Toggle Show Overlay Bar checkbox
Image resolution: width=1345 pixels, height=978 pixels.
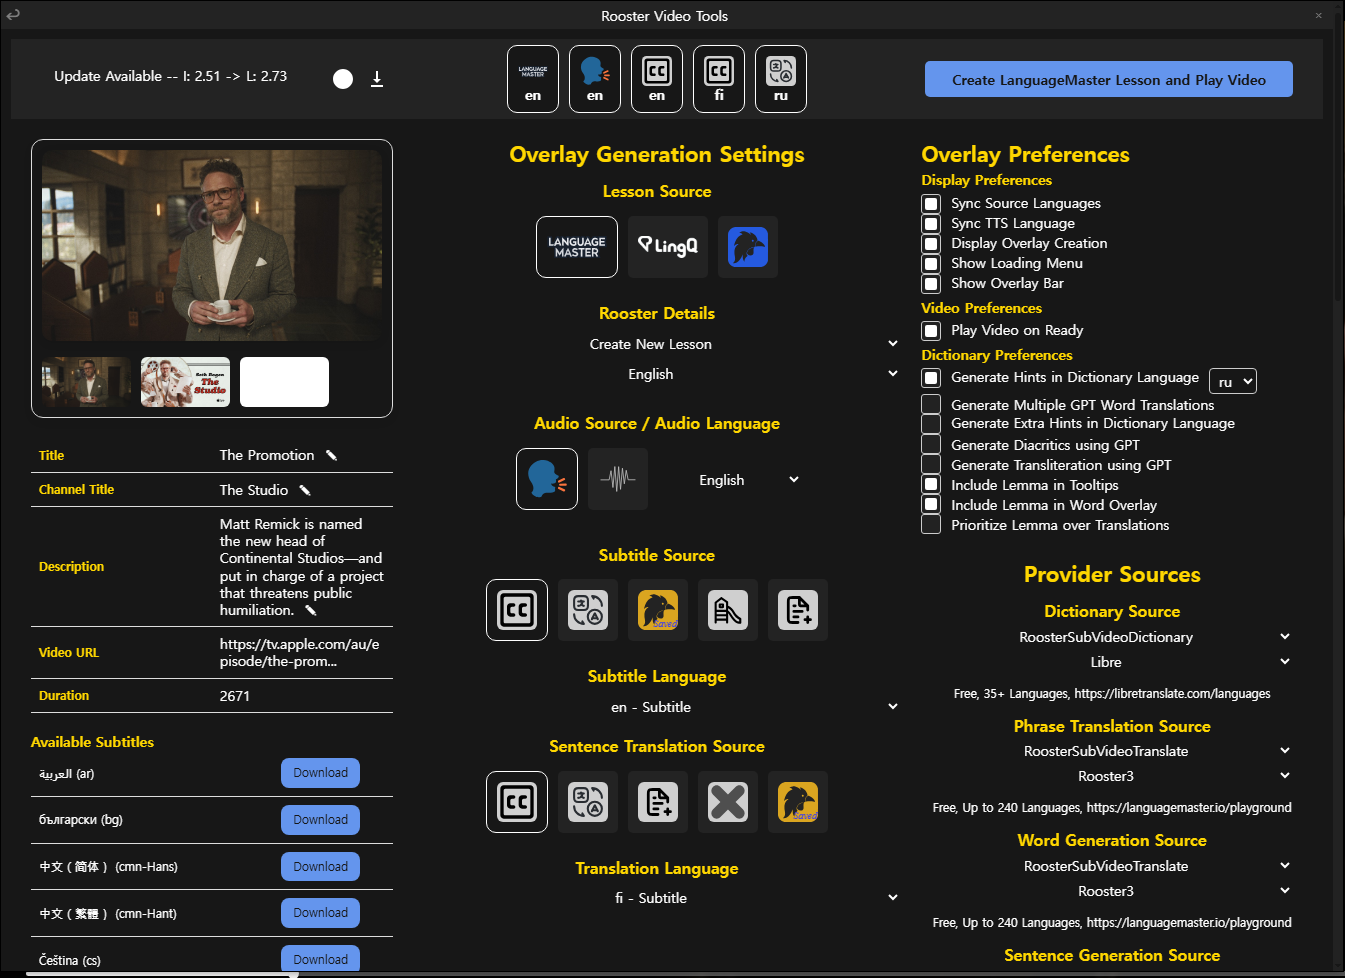[x=931, y=284]
